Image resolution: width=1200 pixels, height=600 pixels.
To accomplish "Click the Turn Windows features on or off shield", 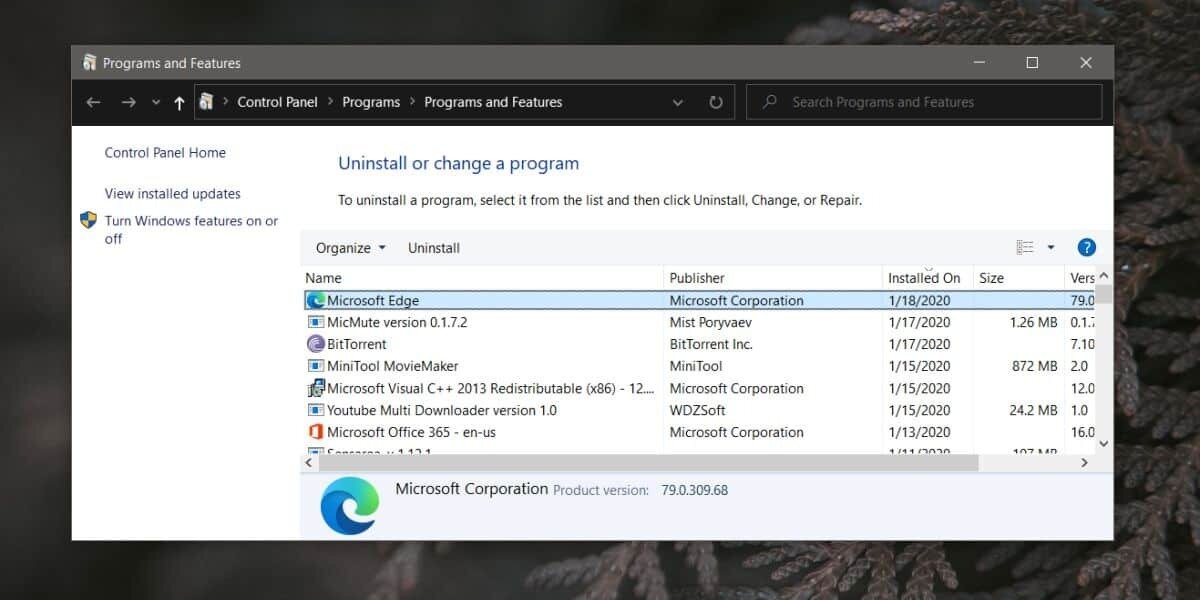I will coord(90,221).
